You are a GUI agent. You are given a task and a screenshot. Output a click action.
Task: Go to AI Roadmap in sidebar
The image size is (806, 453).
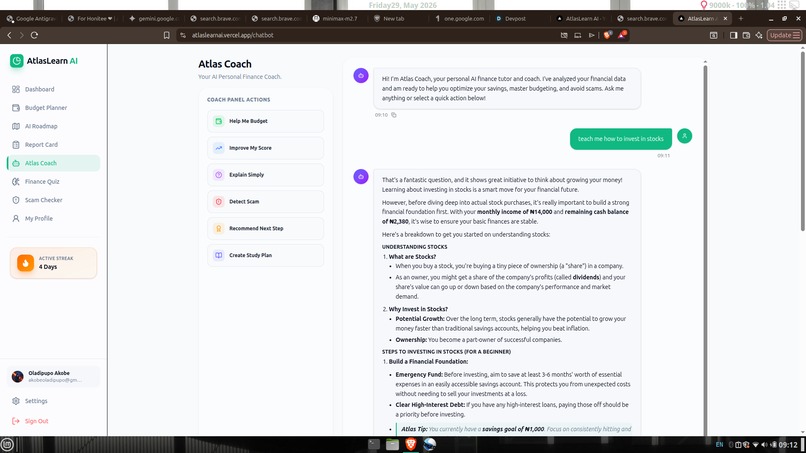53,126
